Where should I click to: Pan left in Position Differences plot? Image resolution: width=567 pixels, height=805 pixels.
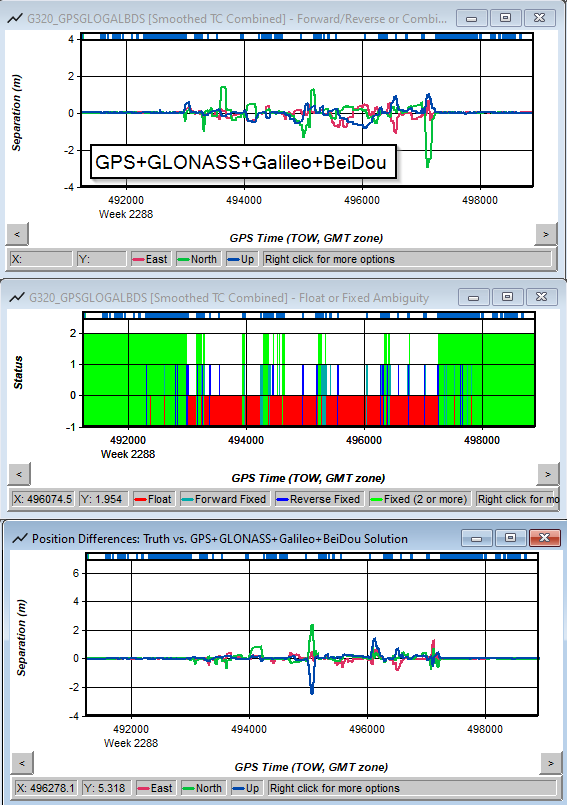22,763
